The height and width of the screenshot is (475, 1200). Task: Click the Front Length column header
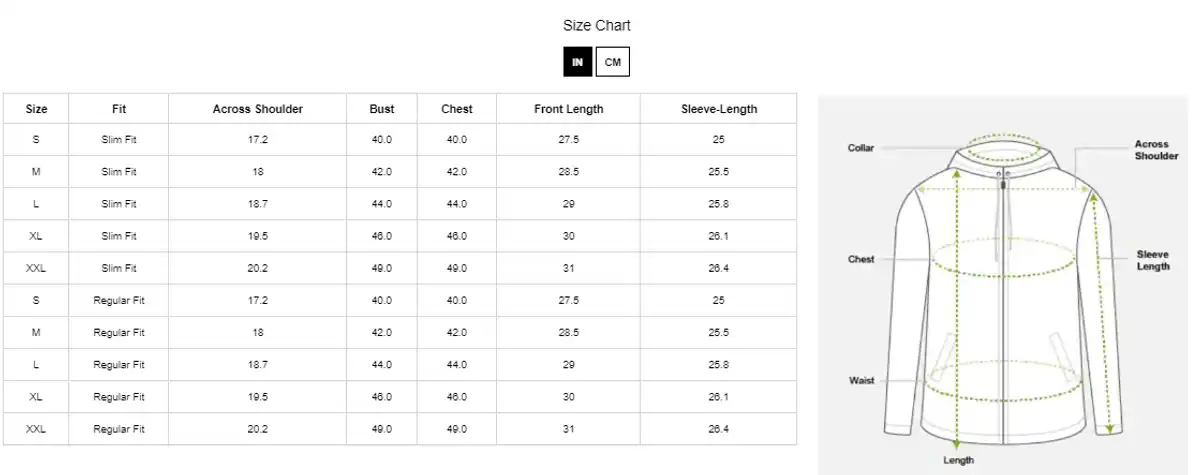568,109
